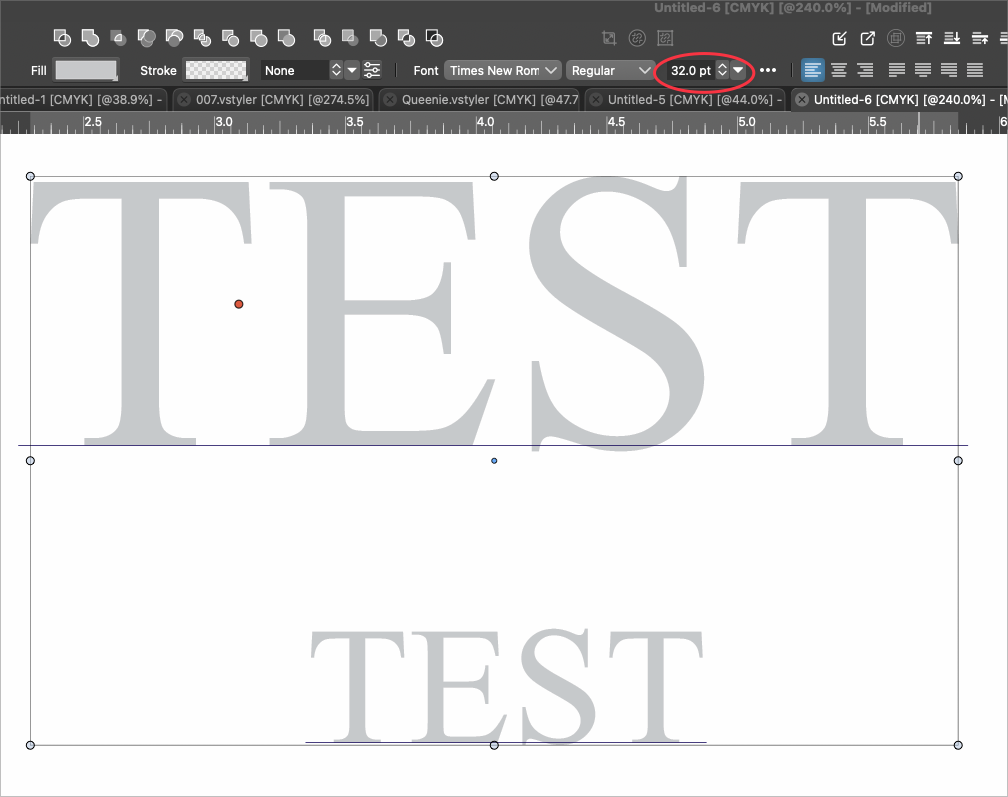Click the first boolean shape icon
The image size is (1008, 797).
(x=62, y=38)
